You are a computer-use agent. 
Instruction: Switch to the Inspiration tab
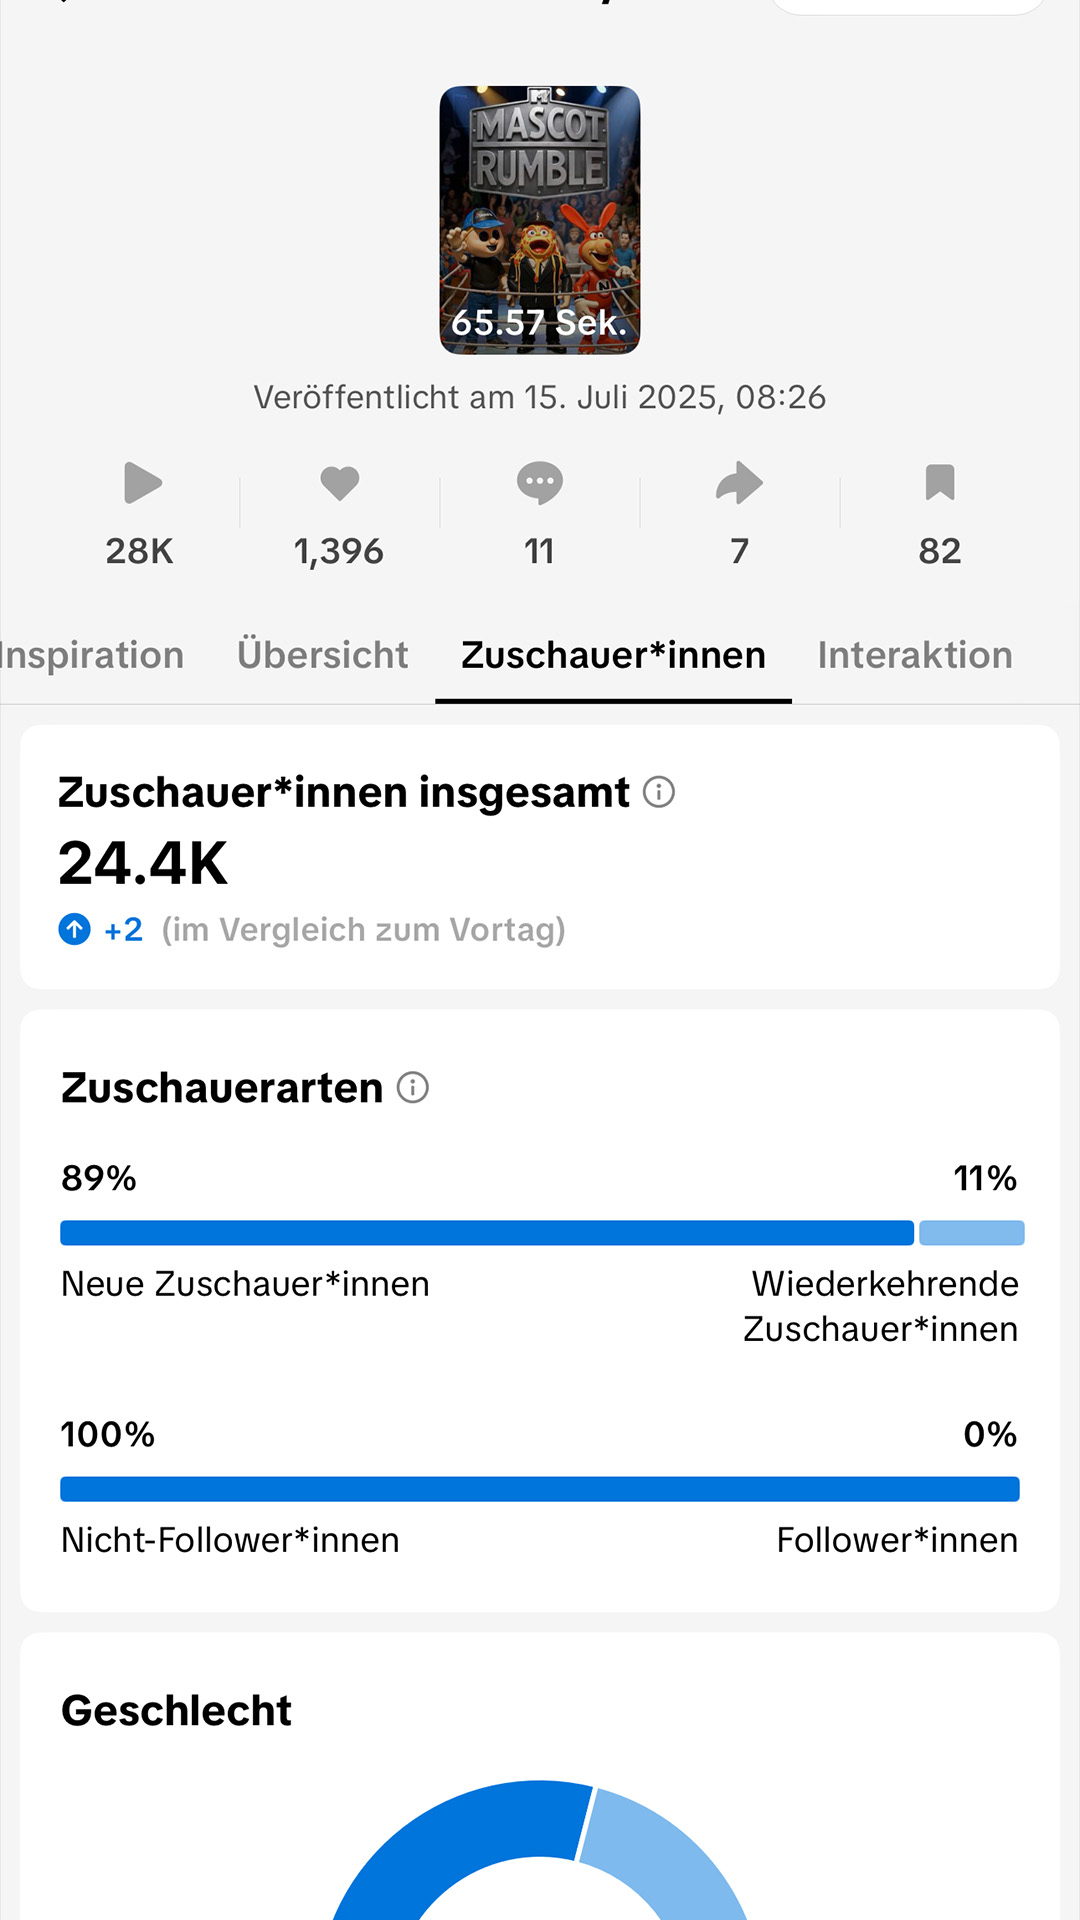(92, 655)
